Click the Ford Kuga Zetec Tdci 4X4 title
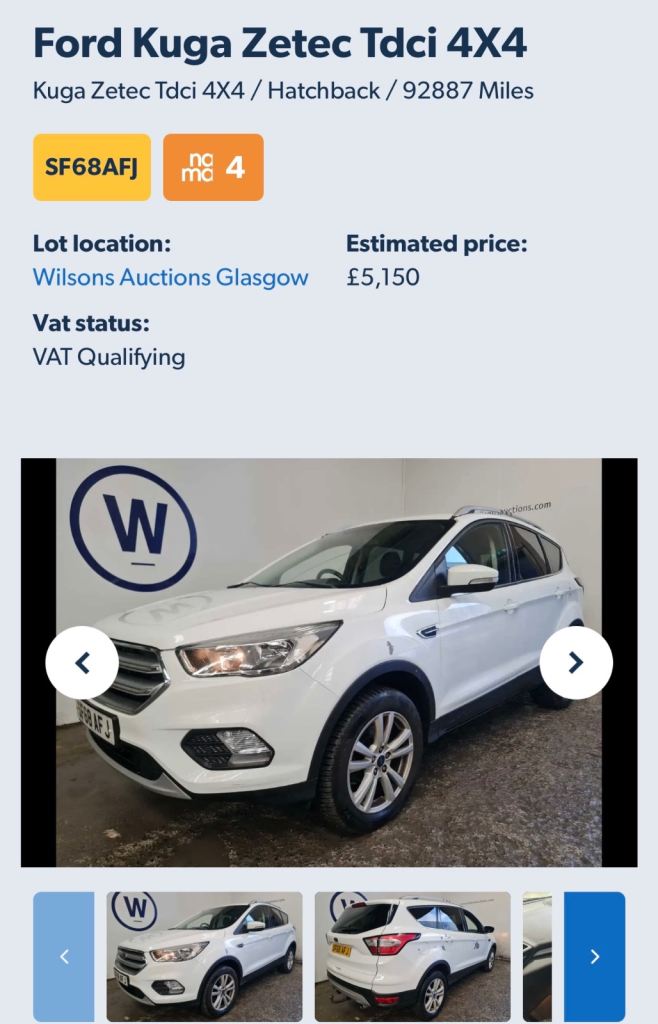This screenshot has height=1024, width=658. [x=279, y=43]
